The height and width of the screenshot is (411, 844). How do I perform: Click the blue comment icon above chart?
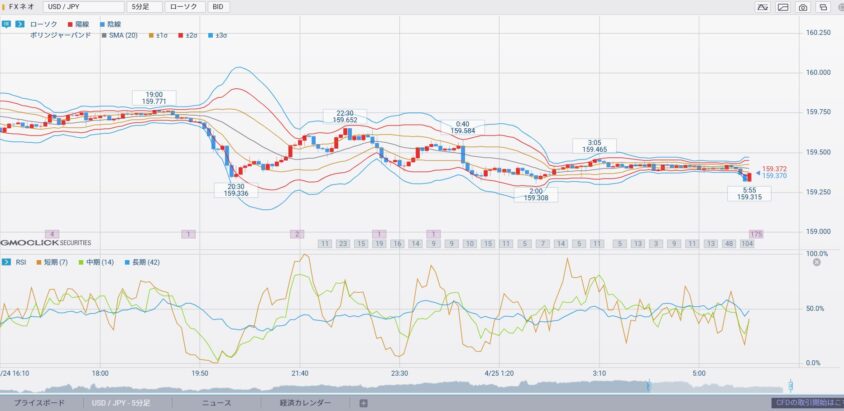click(x=6, y=22)
